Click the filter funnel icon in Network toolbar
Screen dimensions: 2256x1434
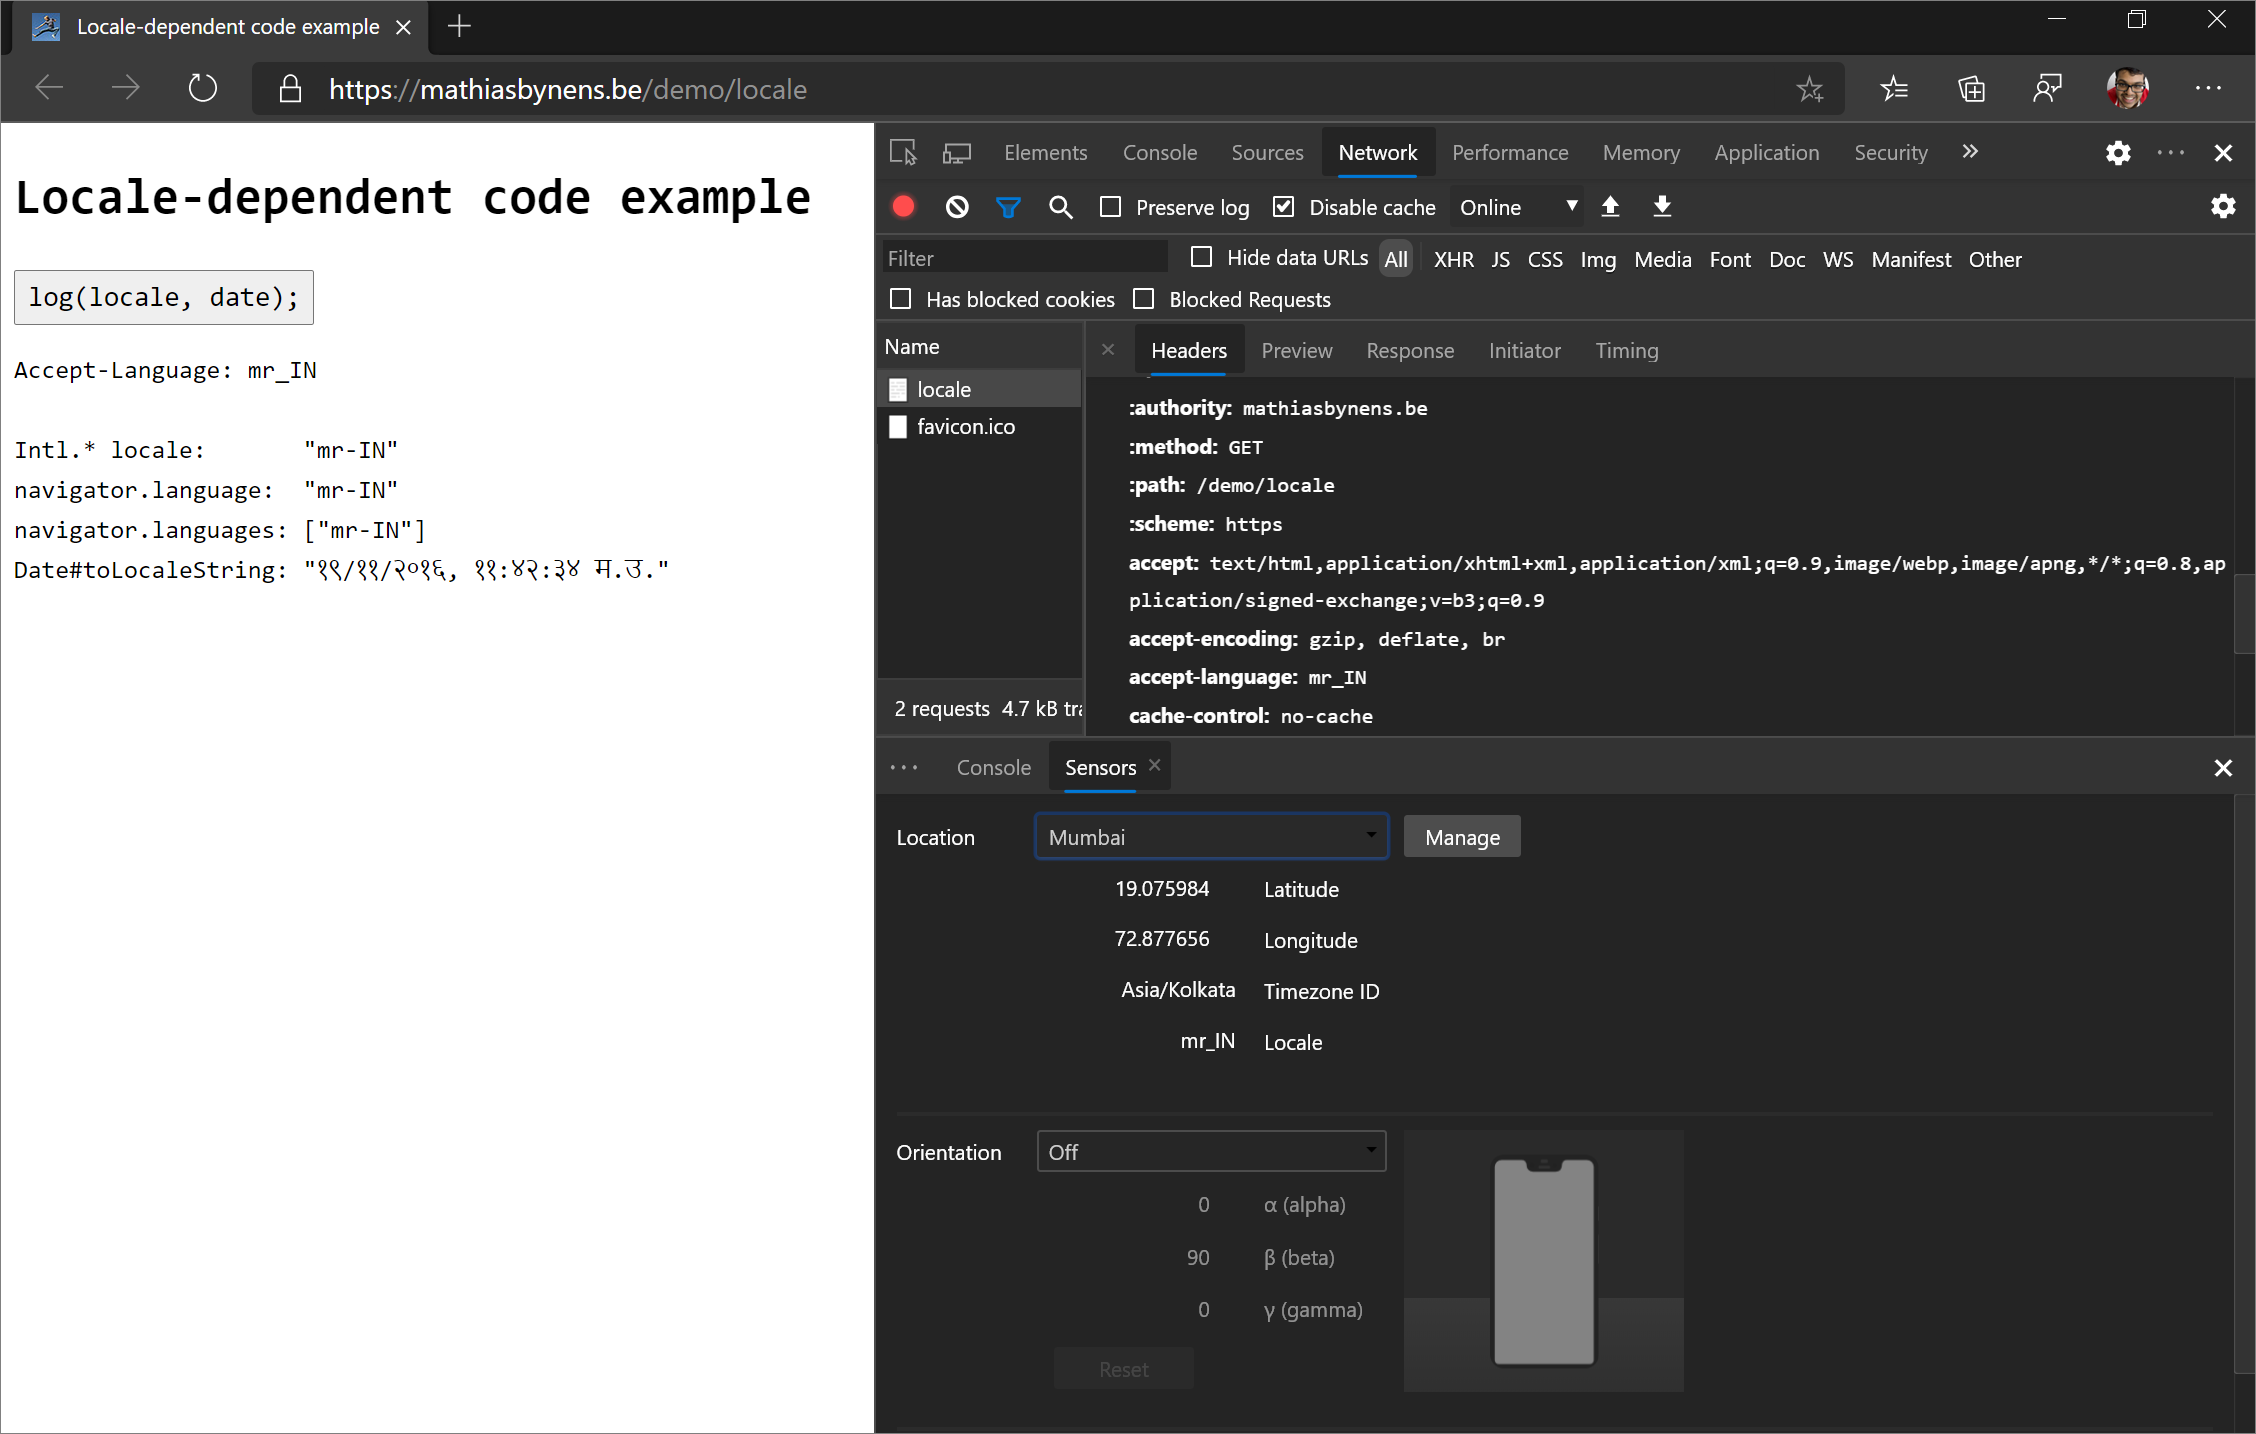click(x=1008, y=206)
